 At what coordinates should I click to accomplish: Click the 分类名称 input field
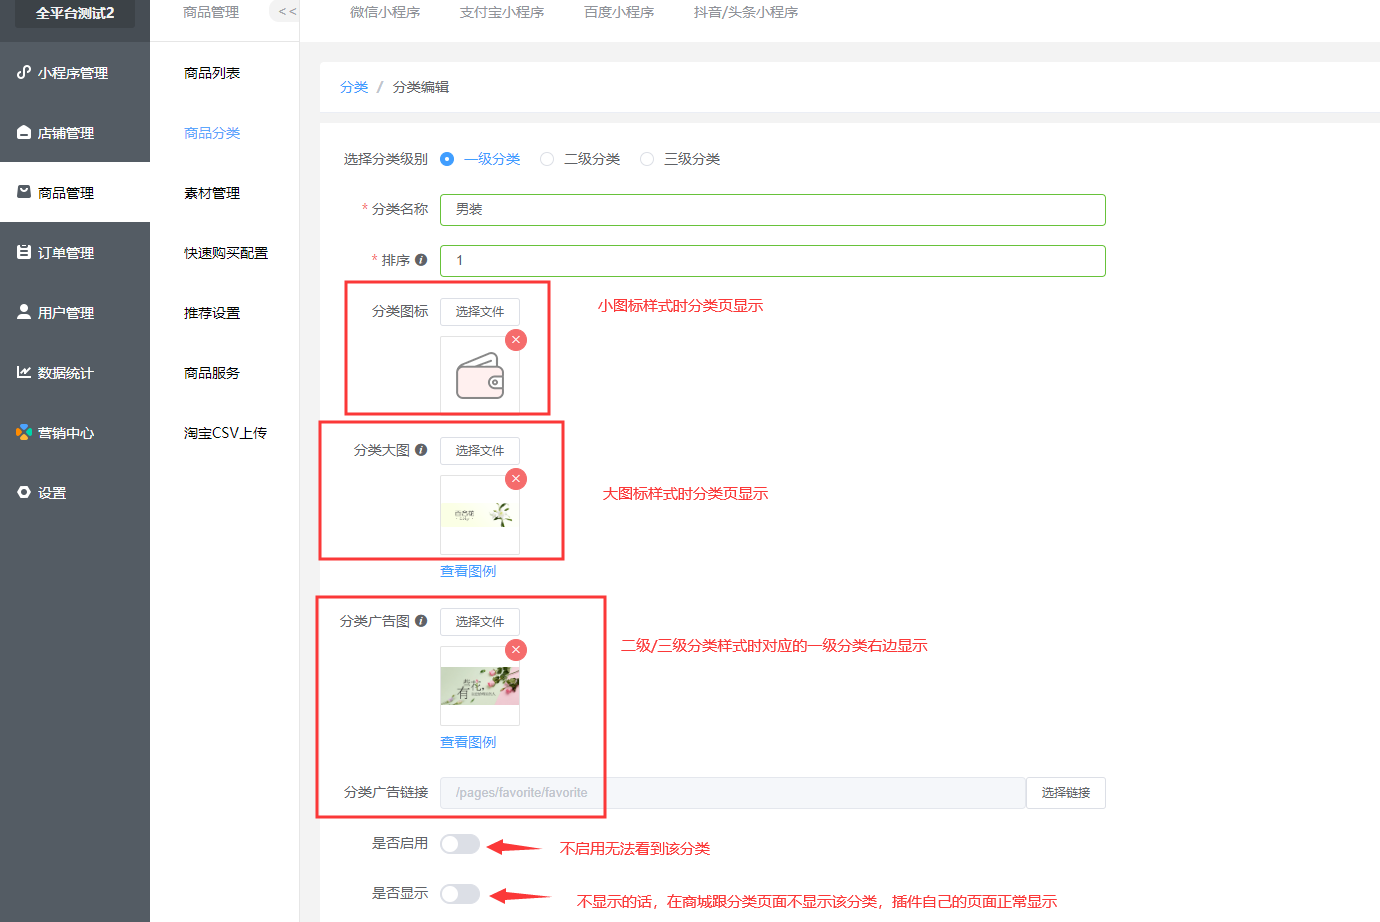click(772, 210)
